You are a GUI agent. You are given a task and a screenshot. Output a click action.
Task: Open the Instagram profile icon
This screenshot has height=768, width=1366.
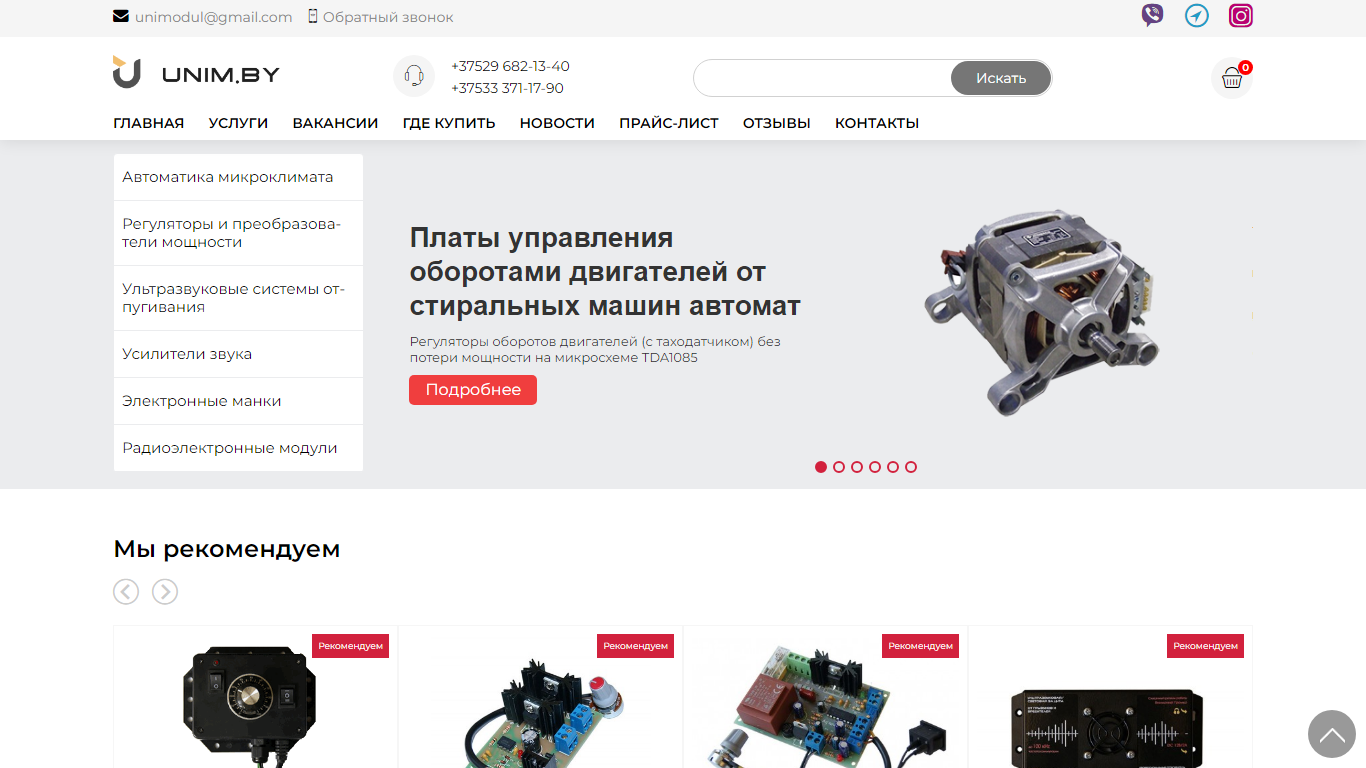tap(1241, 15)
